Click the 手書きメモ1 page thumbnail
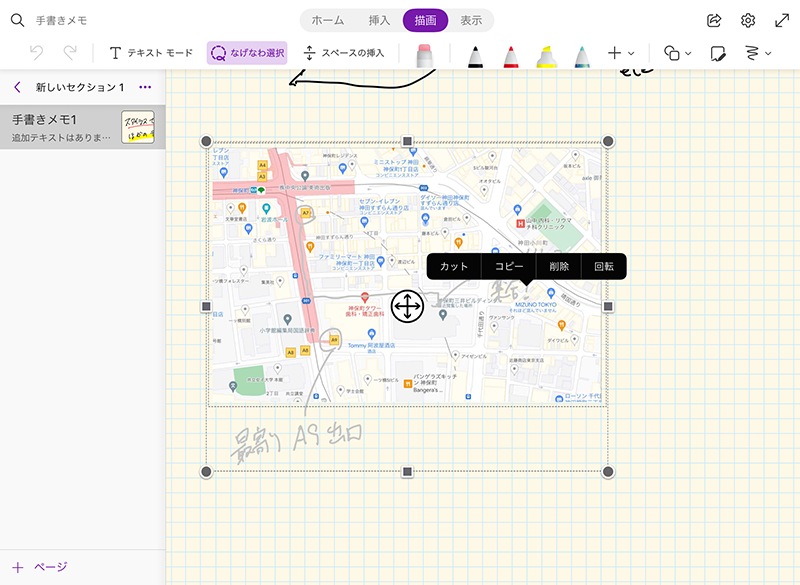Image resolution: width=800 pixels, height=585 pixels. (138, 127)
